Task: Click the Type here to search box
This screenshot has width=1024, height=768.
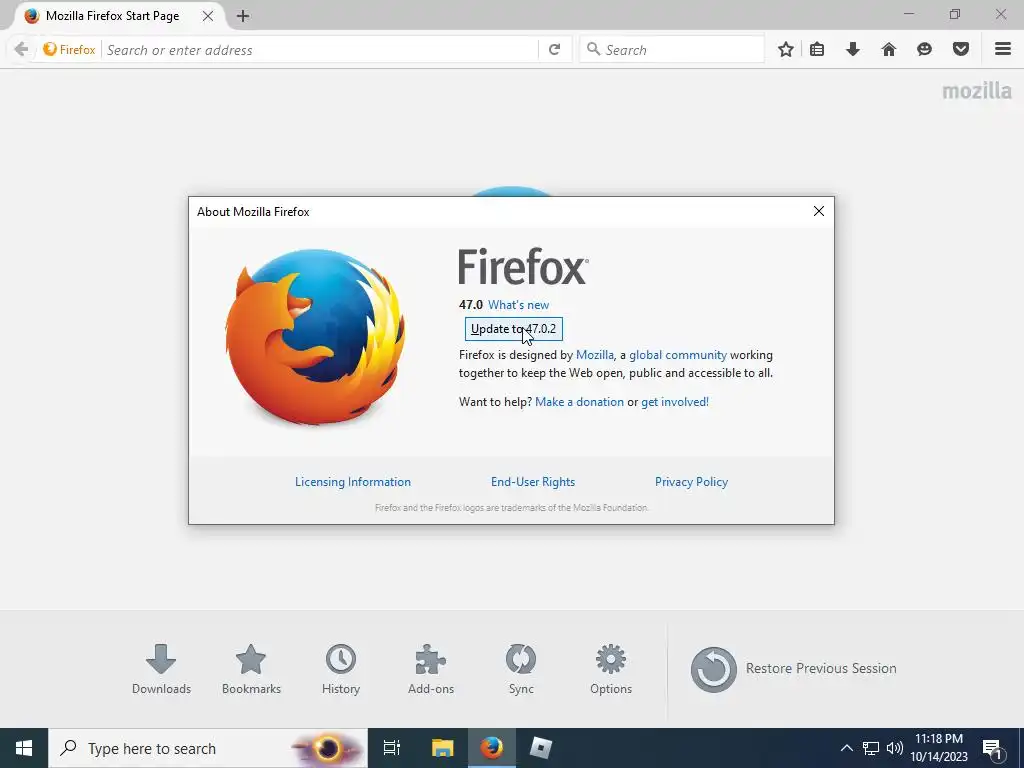Action: point(208,748)
